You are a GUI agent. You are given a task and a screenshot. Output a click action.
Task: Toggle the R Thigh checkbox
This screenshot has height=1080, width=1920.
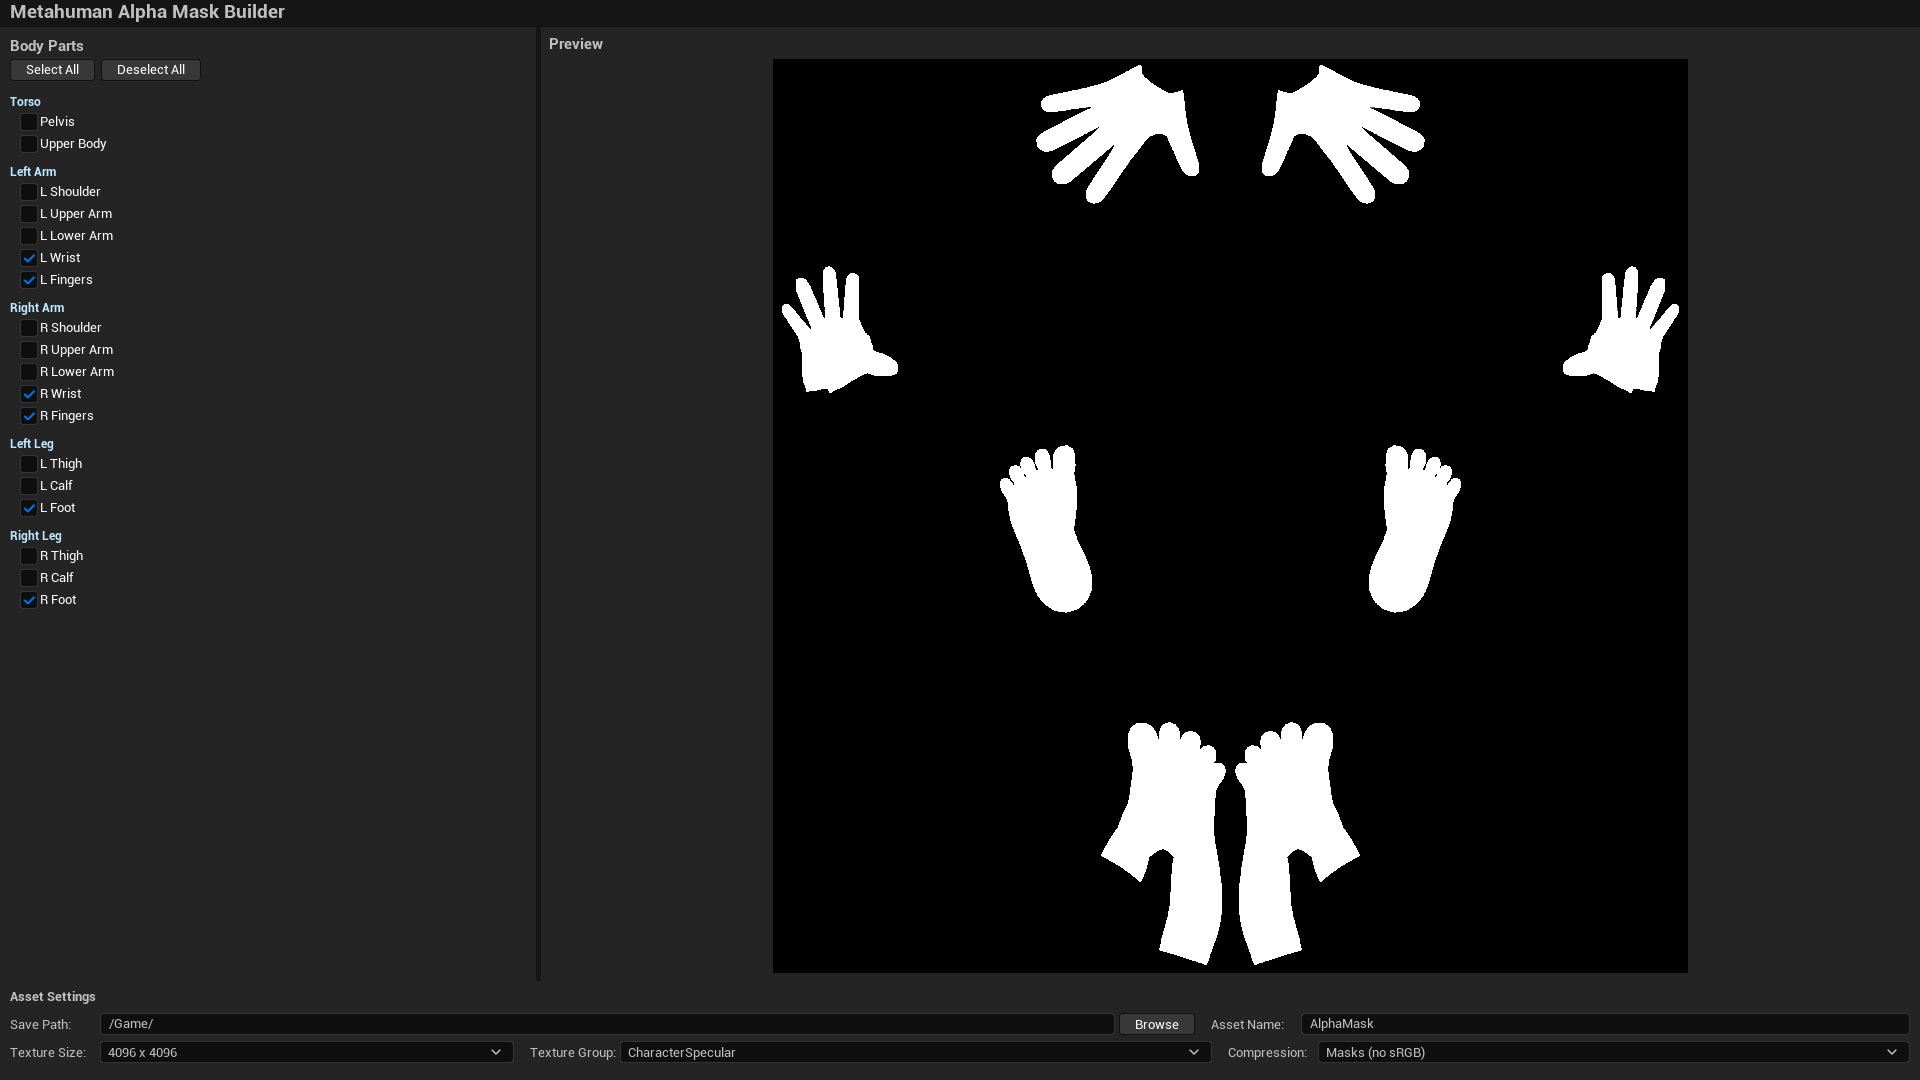29,556
